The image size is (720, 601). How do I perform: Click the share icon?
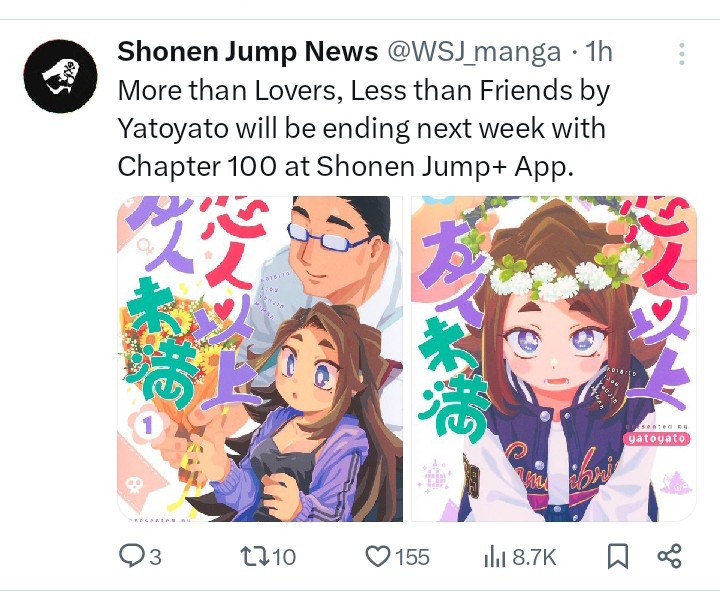(669, 556)
